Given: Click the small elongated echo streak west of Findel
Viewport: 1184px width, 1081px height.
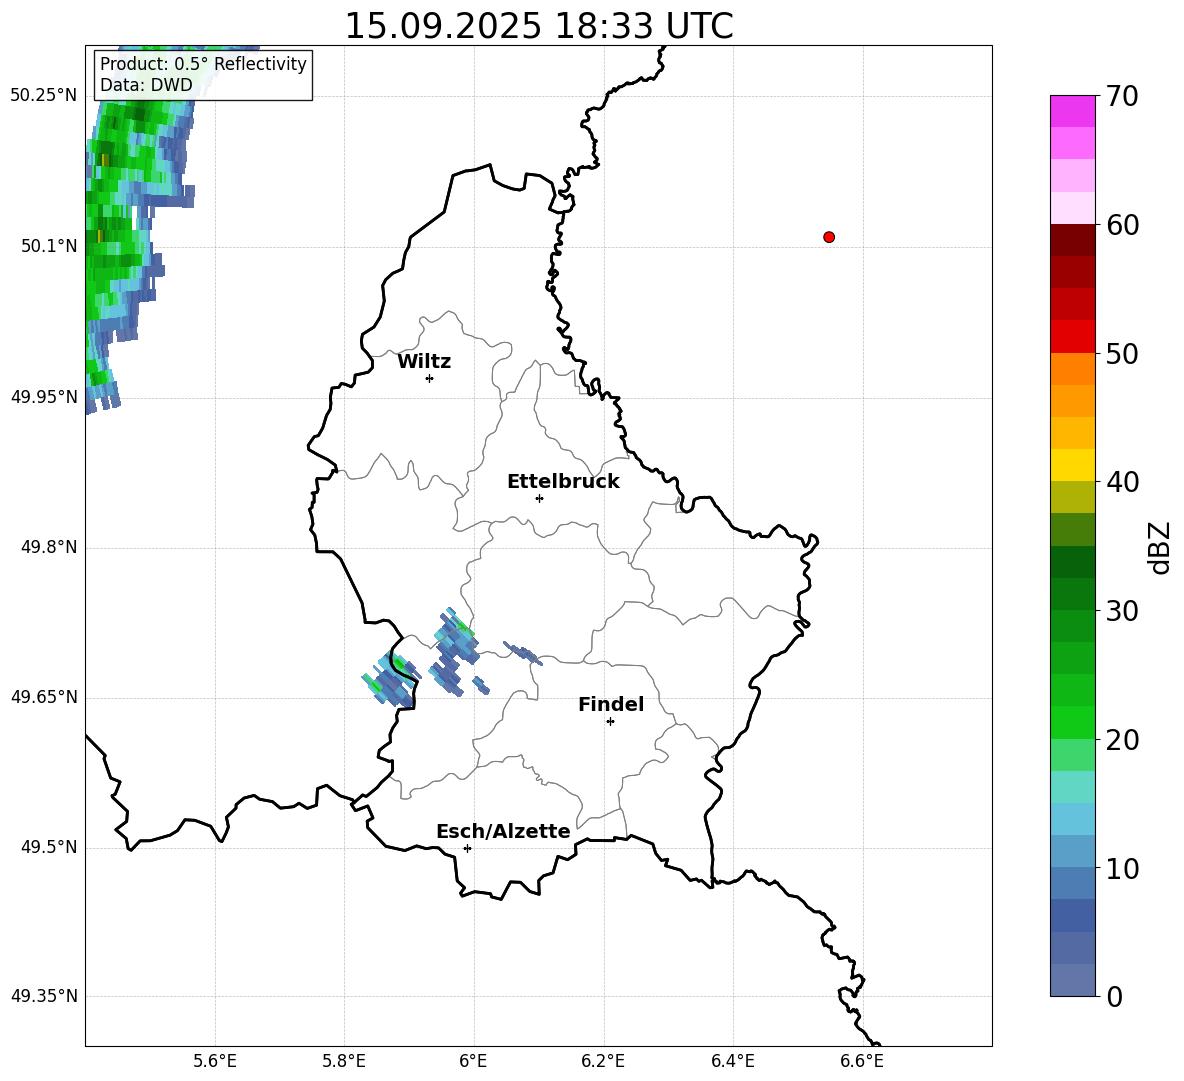Looking at the screenshot, I should pos(523,654).
